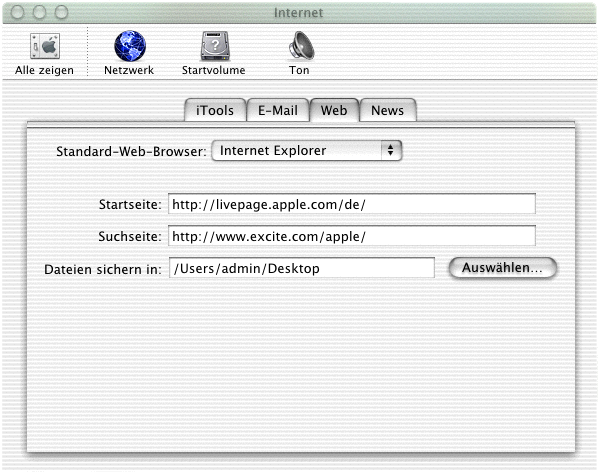Click the Alle zeigen label
Image resolution: width=599 pixels, height=472 pixels.
[x=44, y=70]
